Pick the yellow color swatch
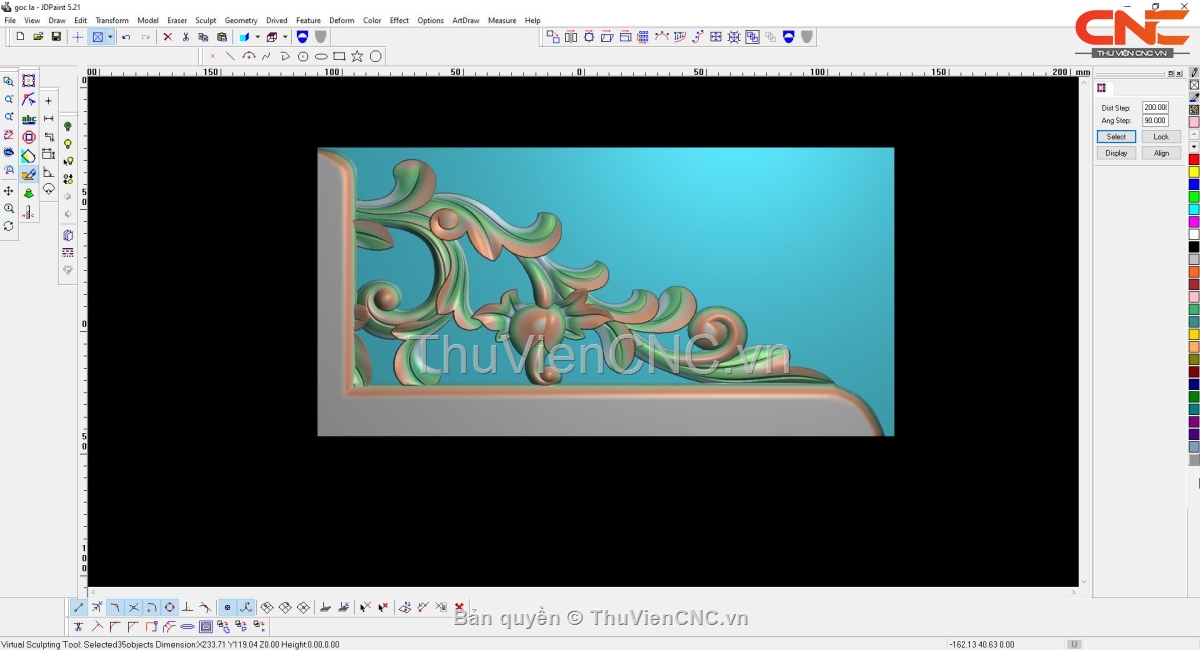Image resolution: width=1200 pixels, height=650 pixels. click(1194, 172)
